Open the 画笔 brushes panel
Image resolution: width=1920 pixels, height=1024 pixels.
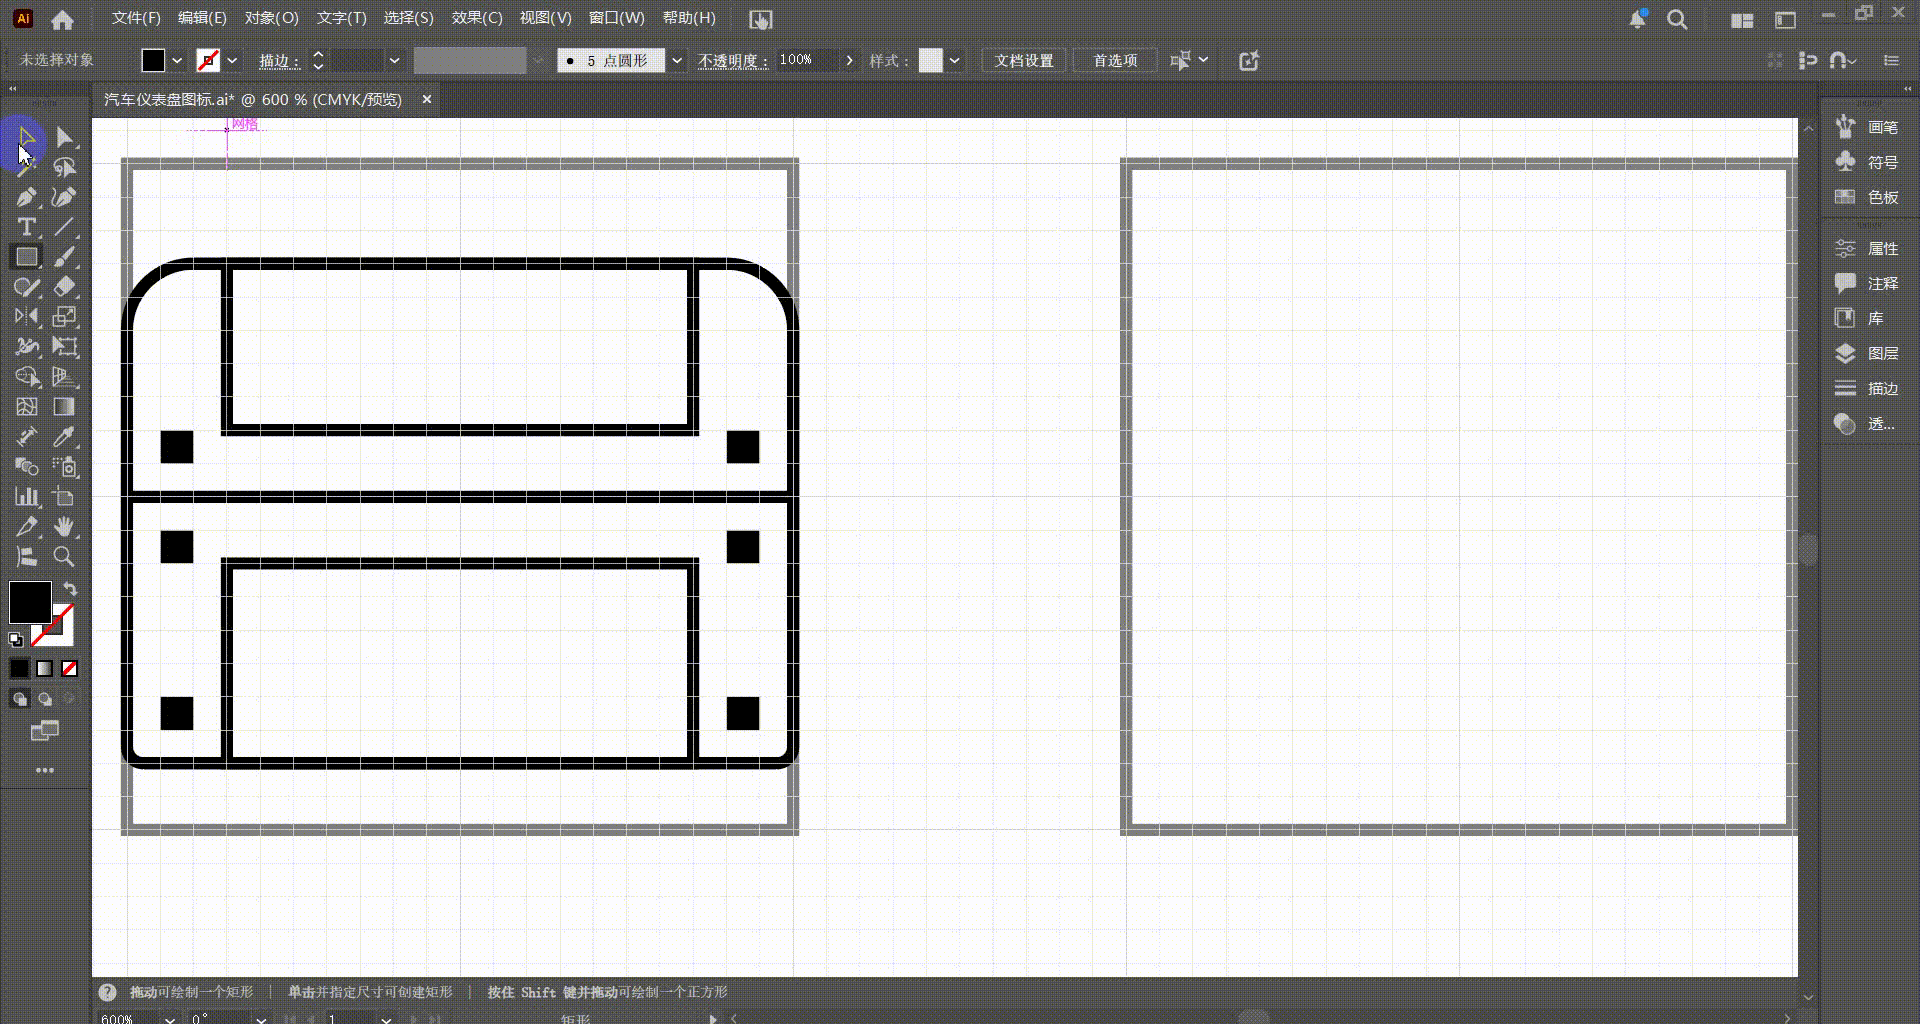(1867, 127)
